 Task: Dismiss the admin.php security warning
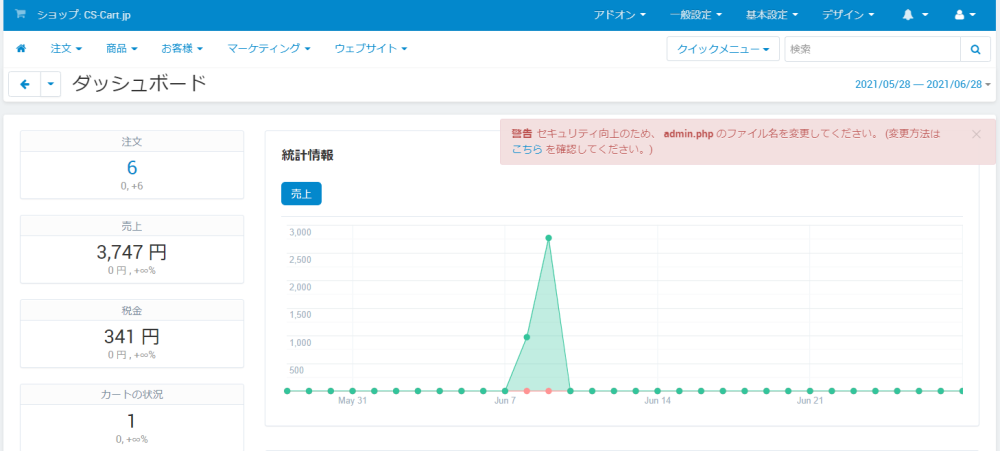[x=976, y=134]
